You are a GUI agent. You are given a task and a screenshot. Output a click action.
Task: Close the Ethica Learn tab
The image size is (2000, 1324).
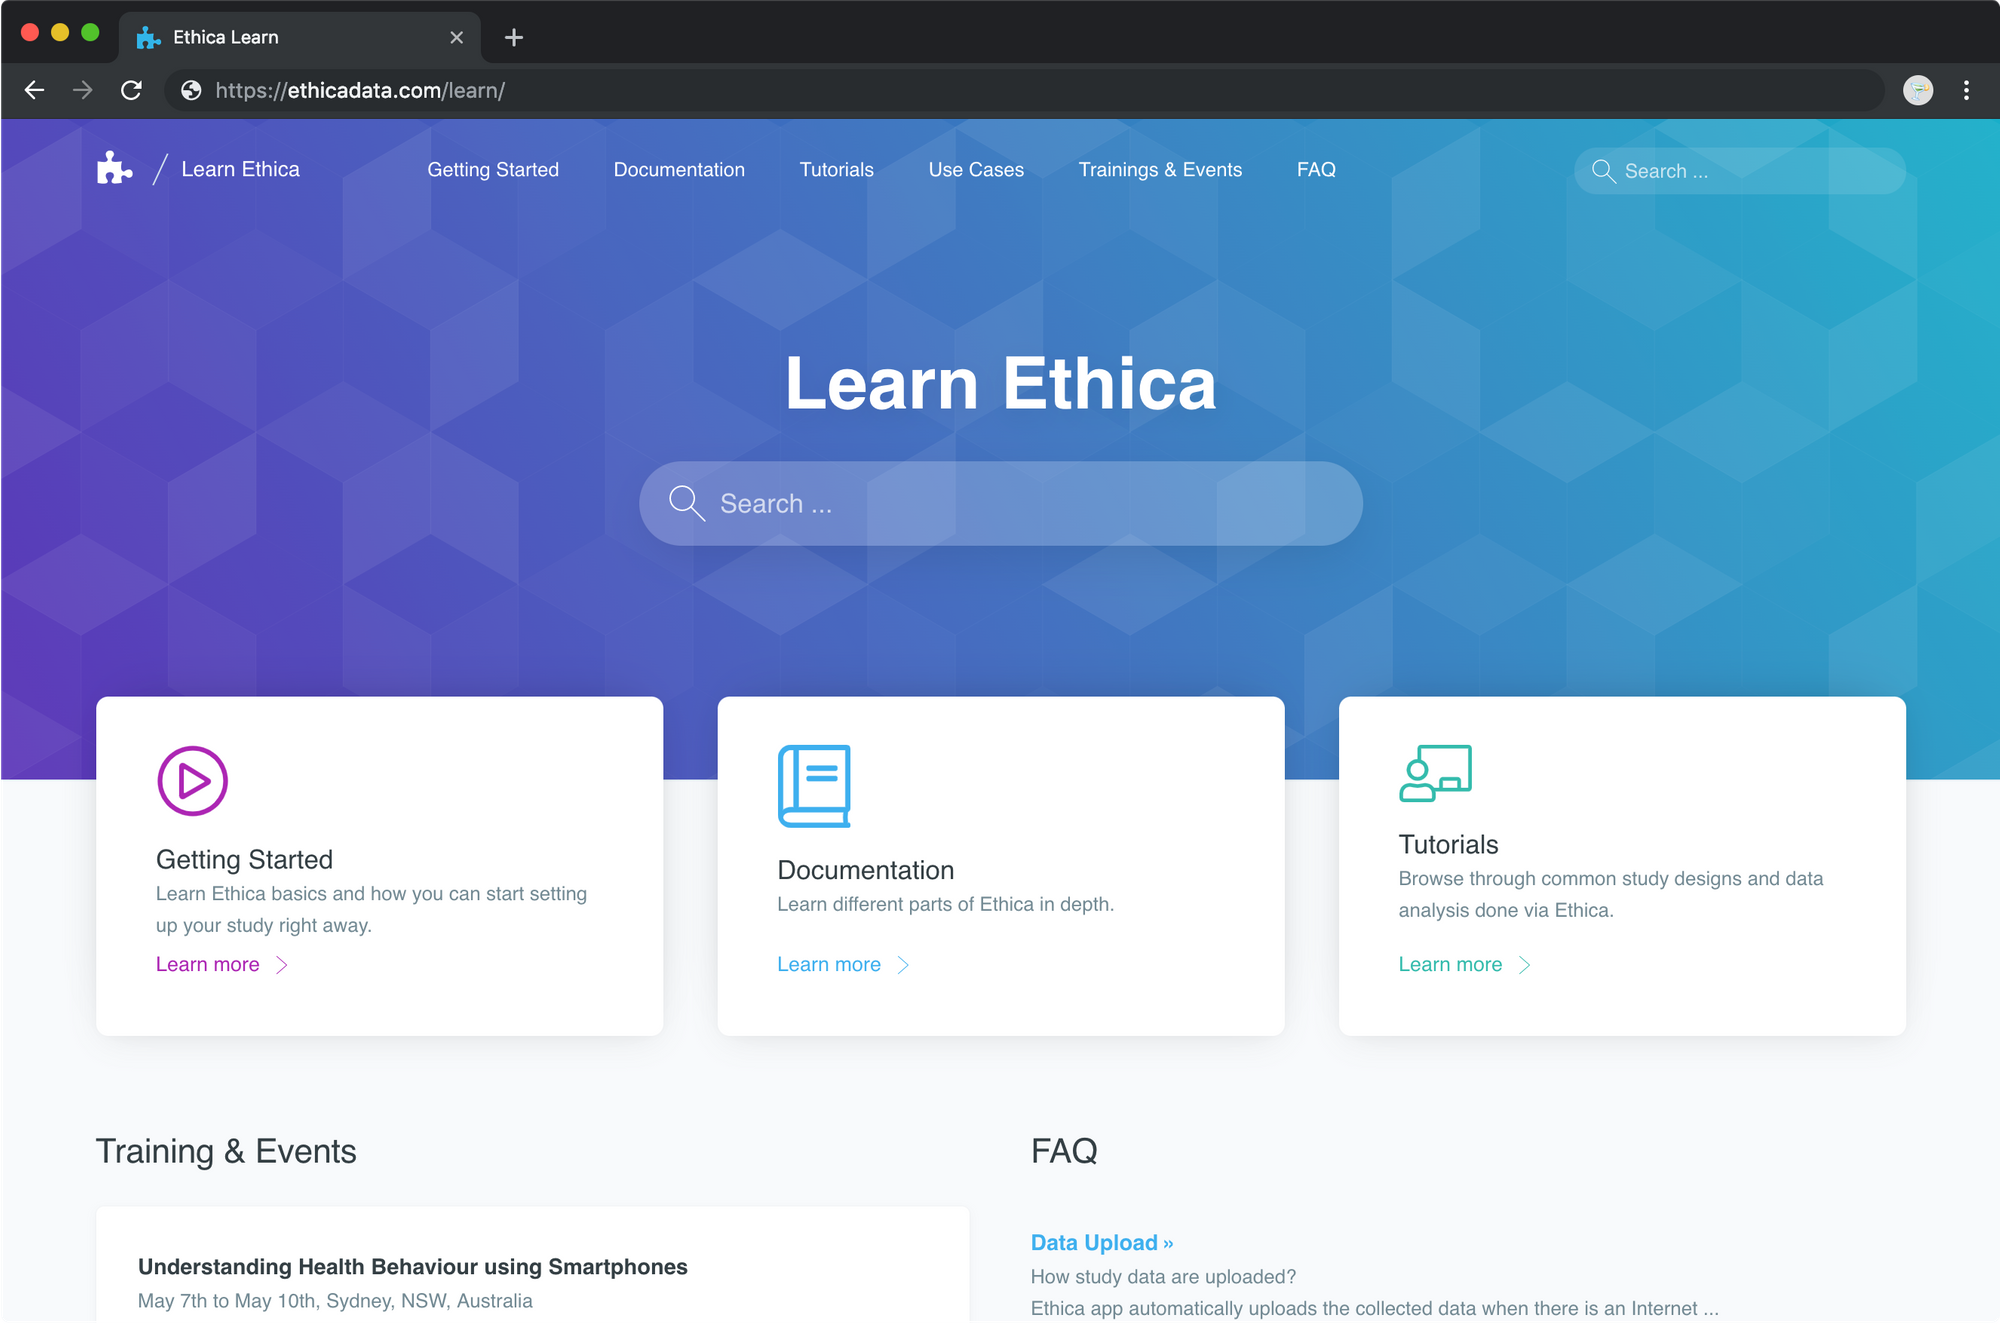pos(456,38)
